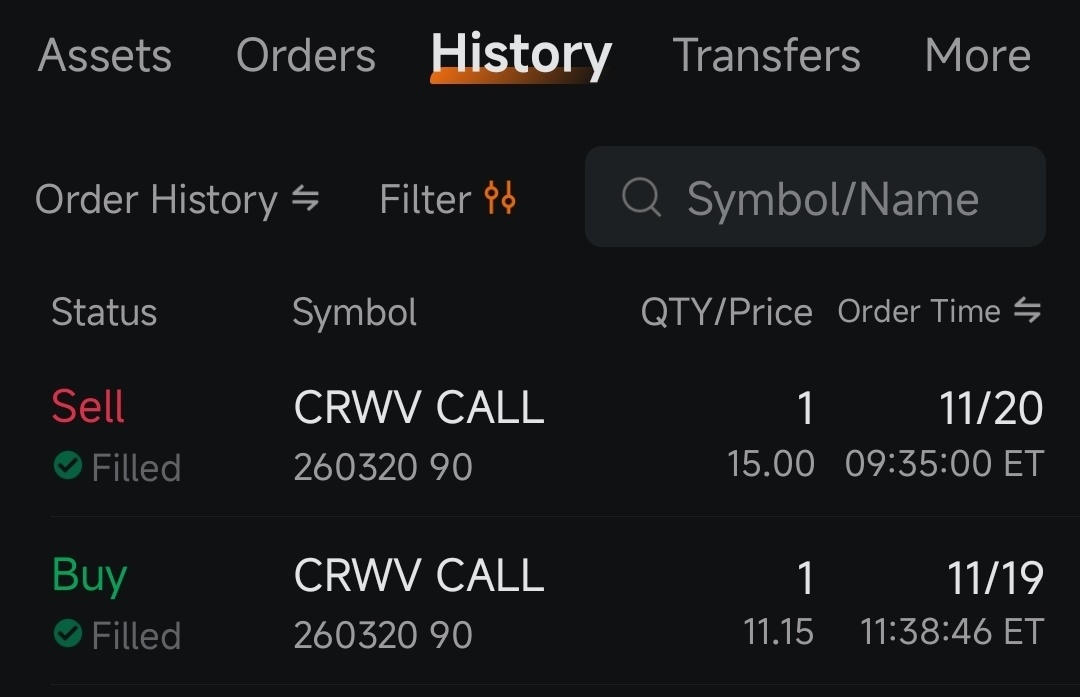The height and width of the screenshot is (697, 1080).
Task: Click the Status column header
Action: (104, 312)
